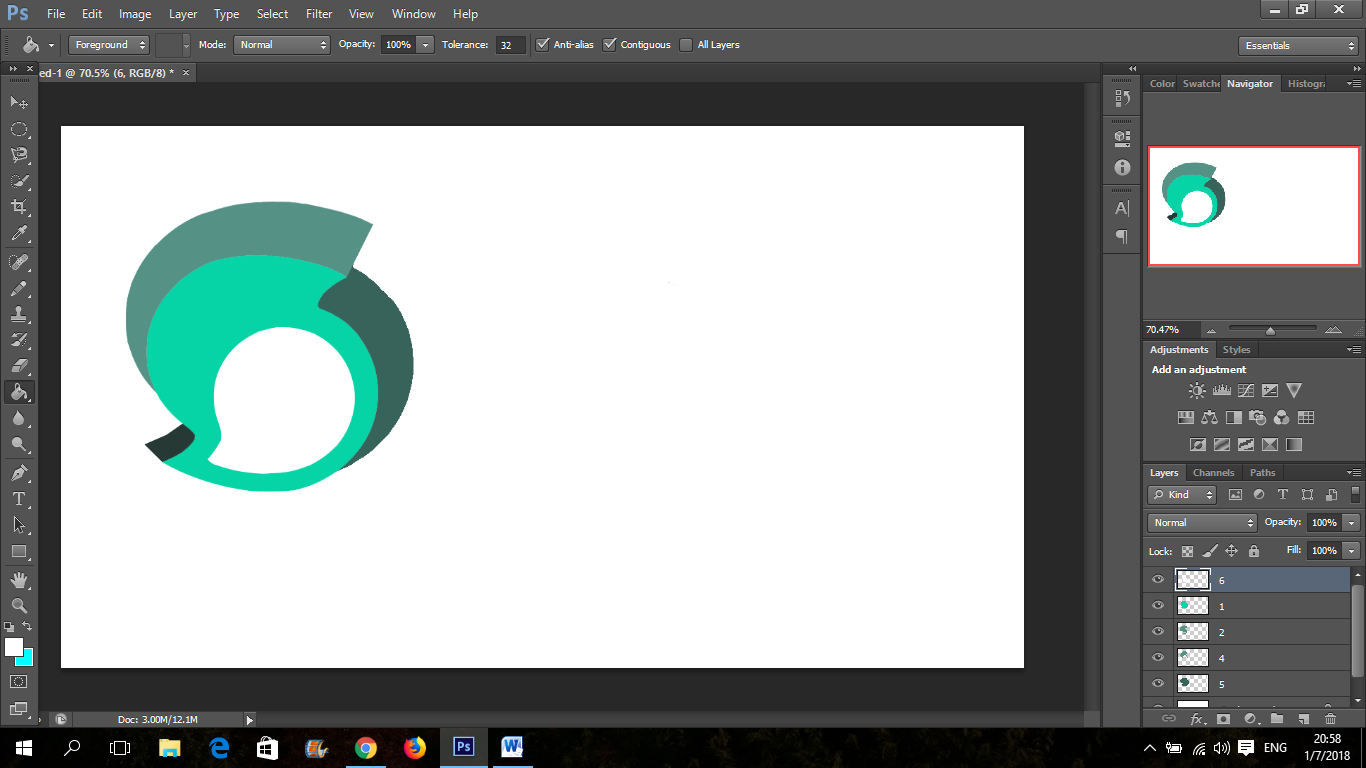Click the foreground color swatch
The height and width of the screenshot is (768, 1366).
click(13, 647)
